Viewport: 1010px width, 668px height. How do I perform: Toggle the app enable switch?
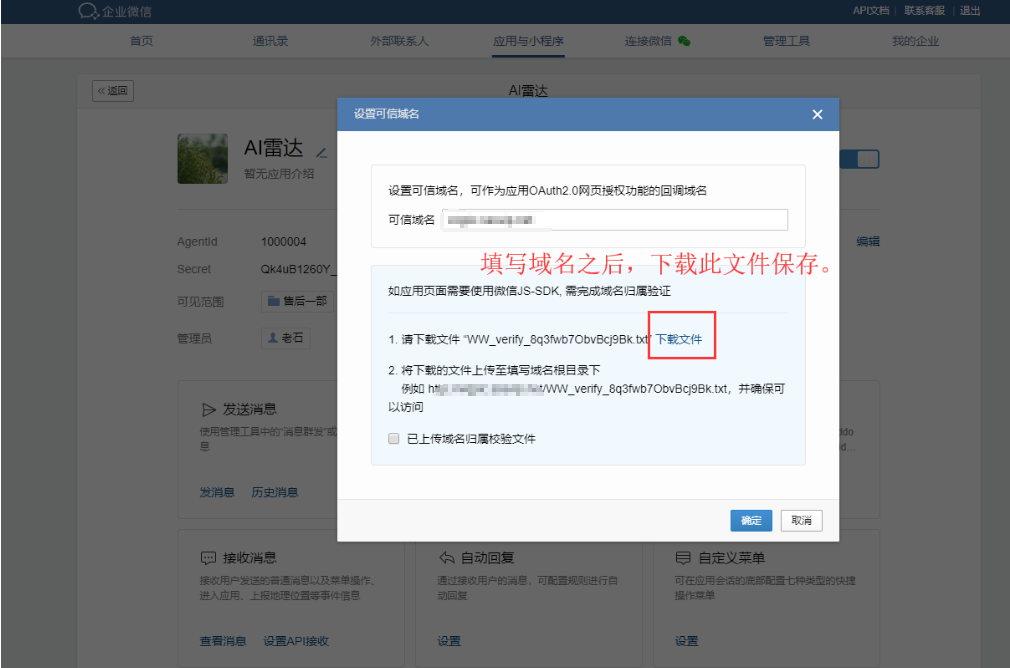860,159
